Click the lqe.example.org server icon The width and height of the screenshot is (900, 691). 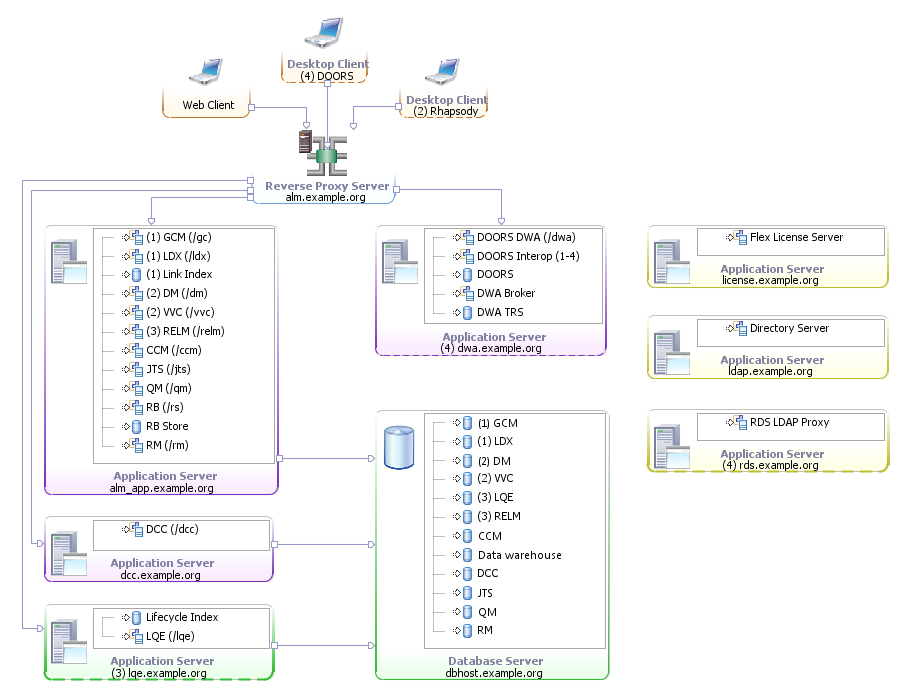tap(68, 642)
